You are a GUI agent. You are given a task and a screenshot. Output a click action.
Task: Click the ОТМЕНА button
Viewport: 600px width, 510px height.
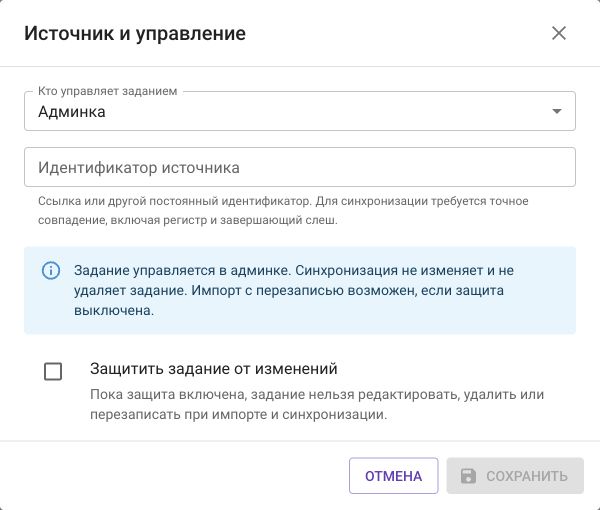click(393, 476)
